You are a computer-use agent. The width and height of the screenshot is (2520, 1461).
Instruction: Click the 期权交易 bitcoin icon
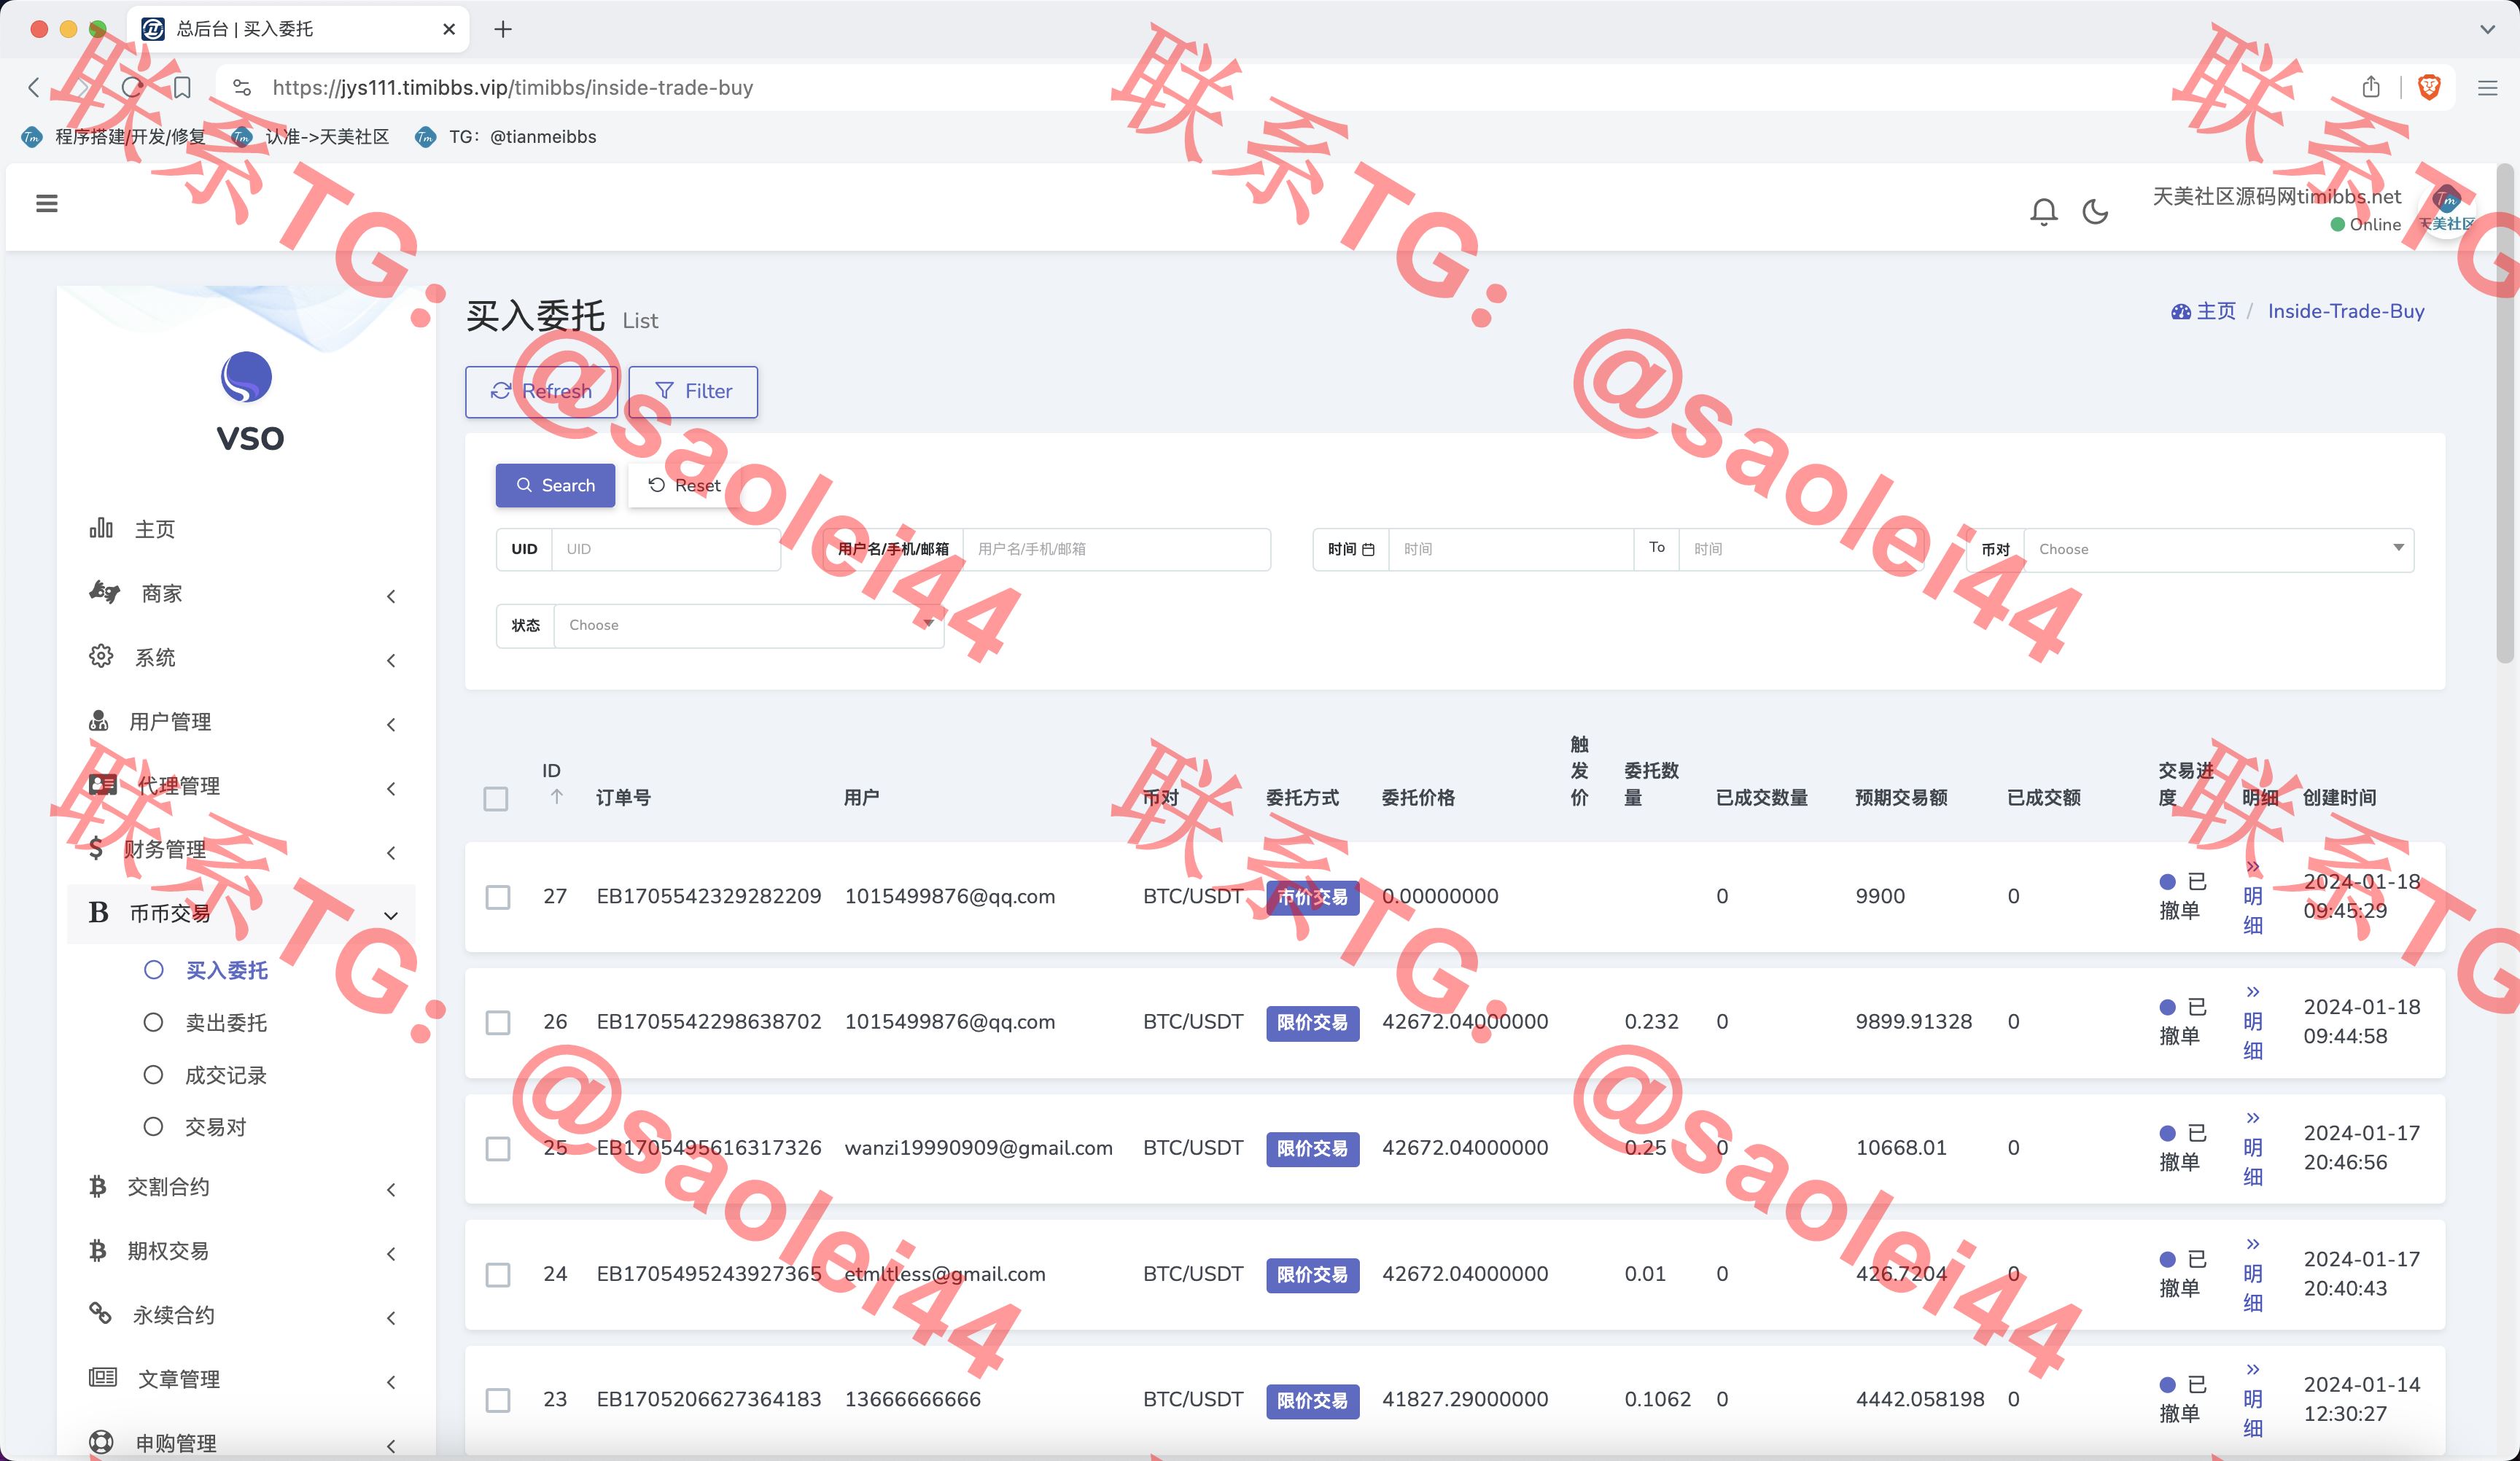click(x=98, y=1250)
